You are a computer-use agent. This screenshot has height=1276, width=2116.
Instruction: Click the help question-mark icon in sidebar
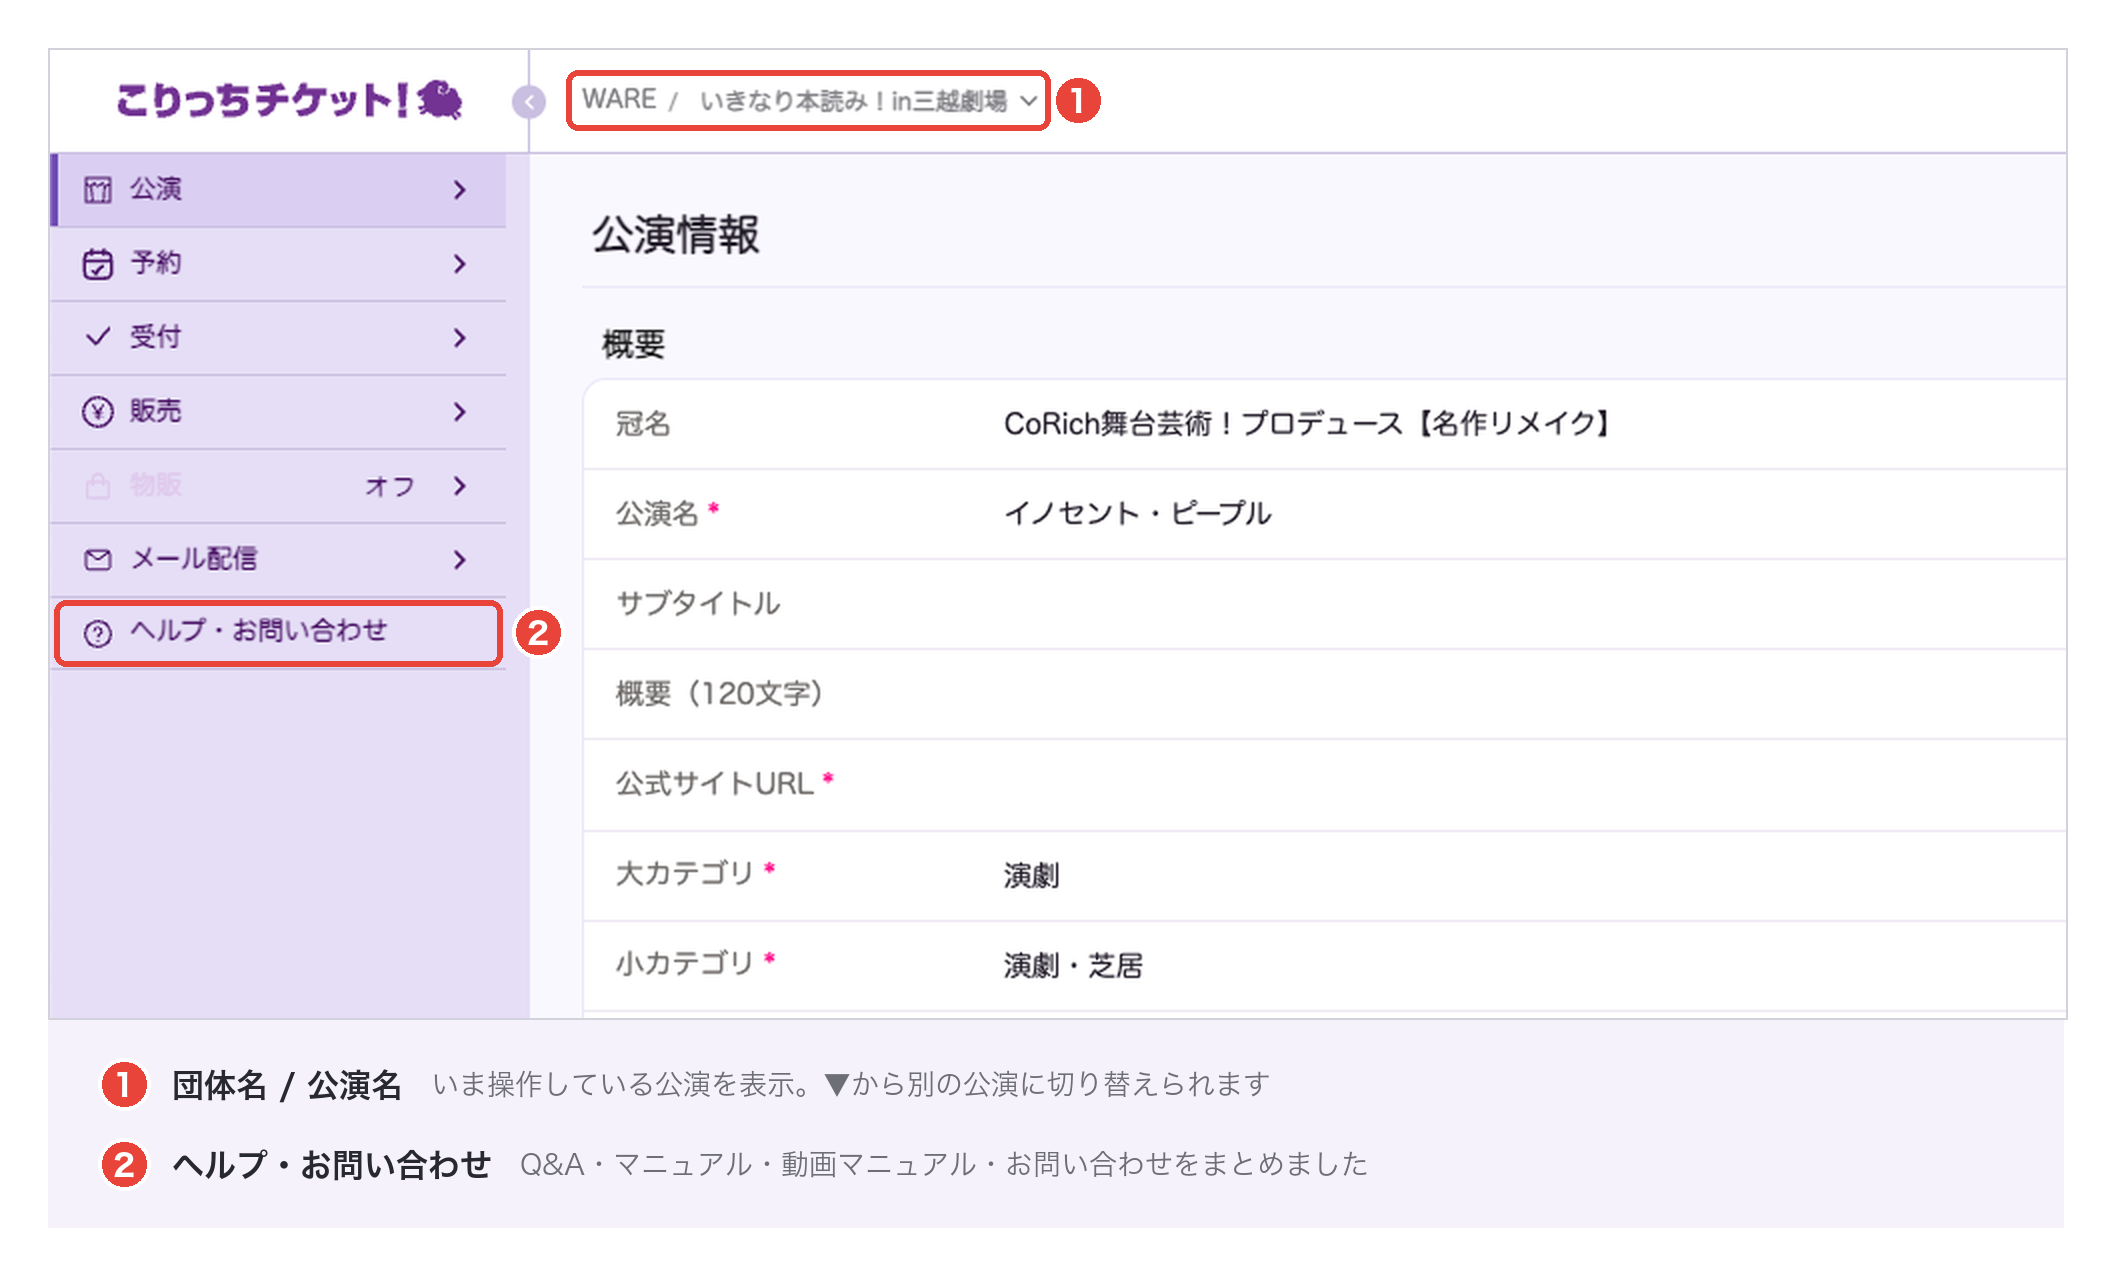(x=97, y=633)
